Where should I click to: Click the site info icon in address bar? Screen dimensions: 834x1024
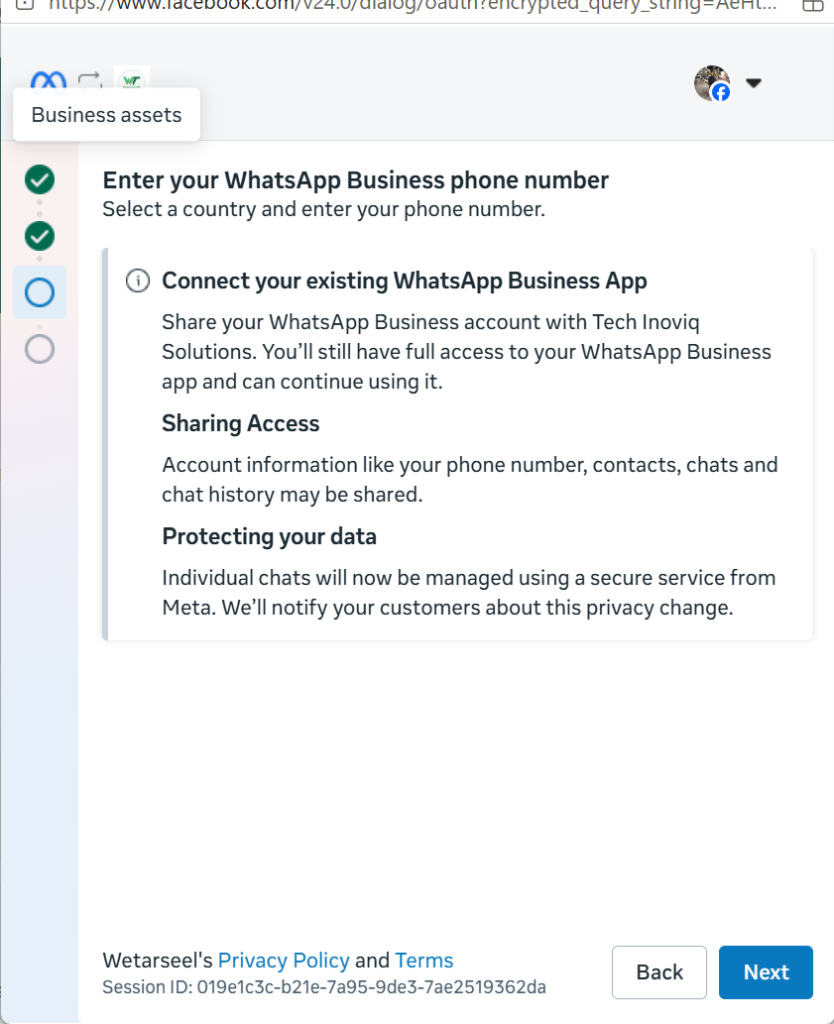tap(24, 5)
